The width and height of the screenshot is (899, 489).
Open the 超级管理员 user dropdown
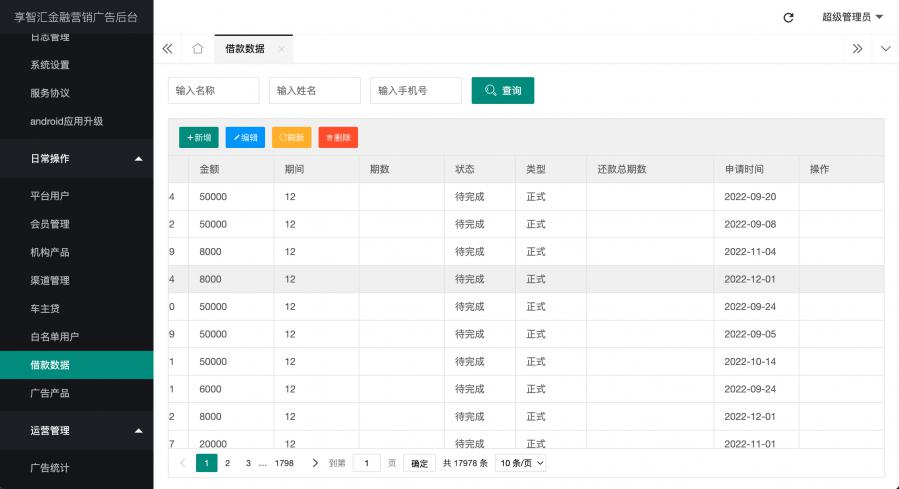pyautogui.click(x=852, y=17)
